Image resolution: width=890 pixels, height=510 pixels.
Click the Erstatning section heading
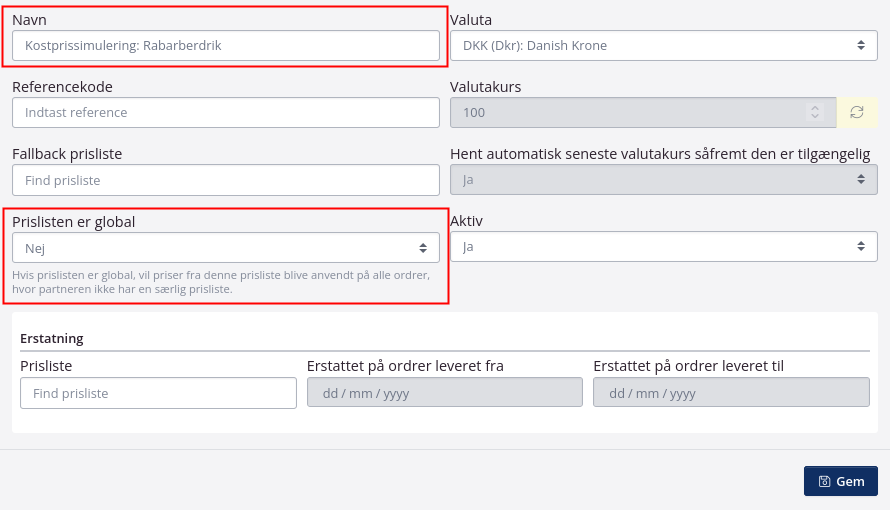pos(51,338)
